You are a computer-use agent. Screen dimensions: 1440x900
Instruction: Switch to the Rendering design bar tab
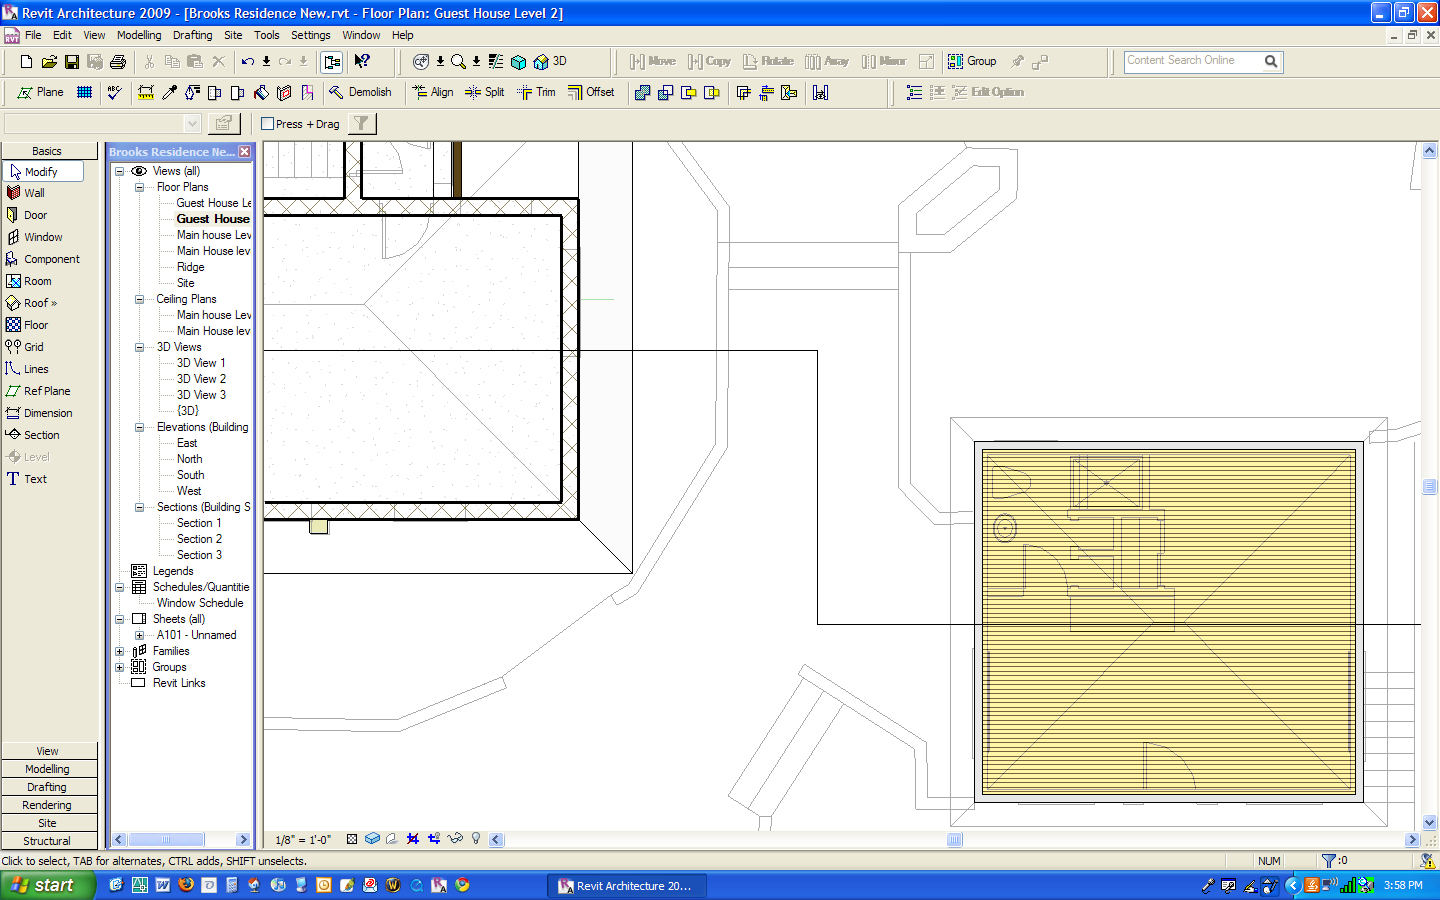48,805
